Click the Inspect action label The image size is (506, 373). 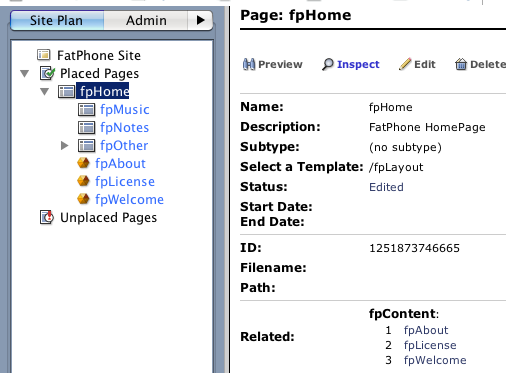coord(358,64)
